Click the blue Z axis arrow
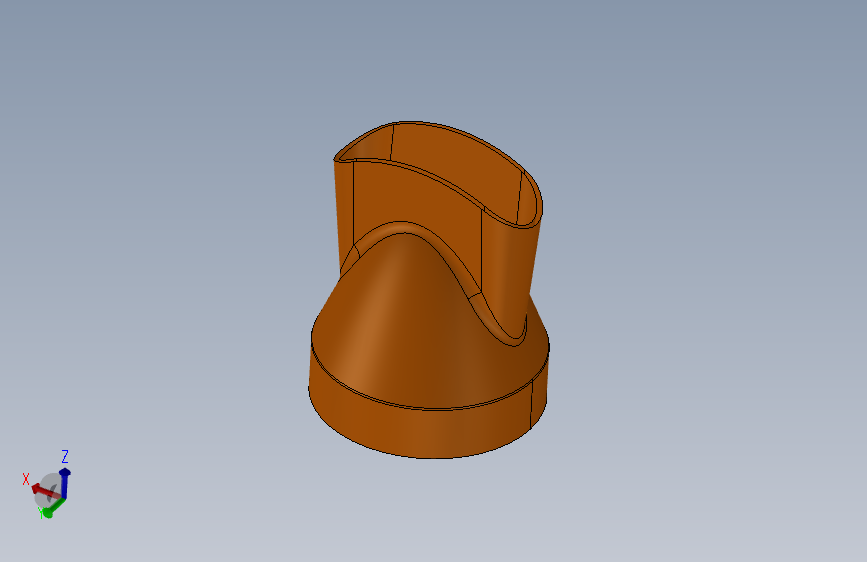The image size is (867, 562). [65, 483]
